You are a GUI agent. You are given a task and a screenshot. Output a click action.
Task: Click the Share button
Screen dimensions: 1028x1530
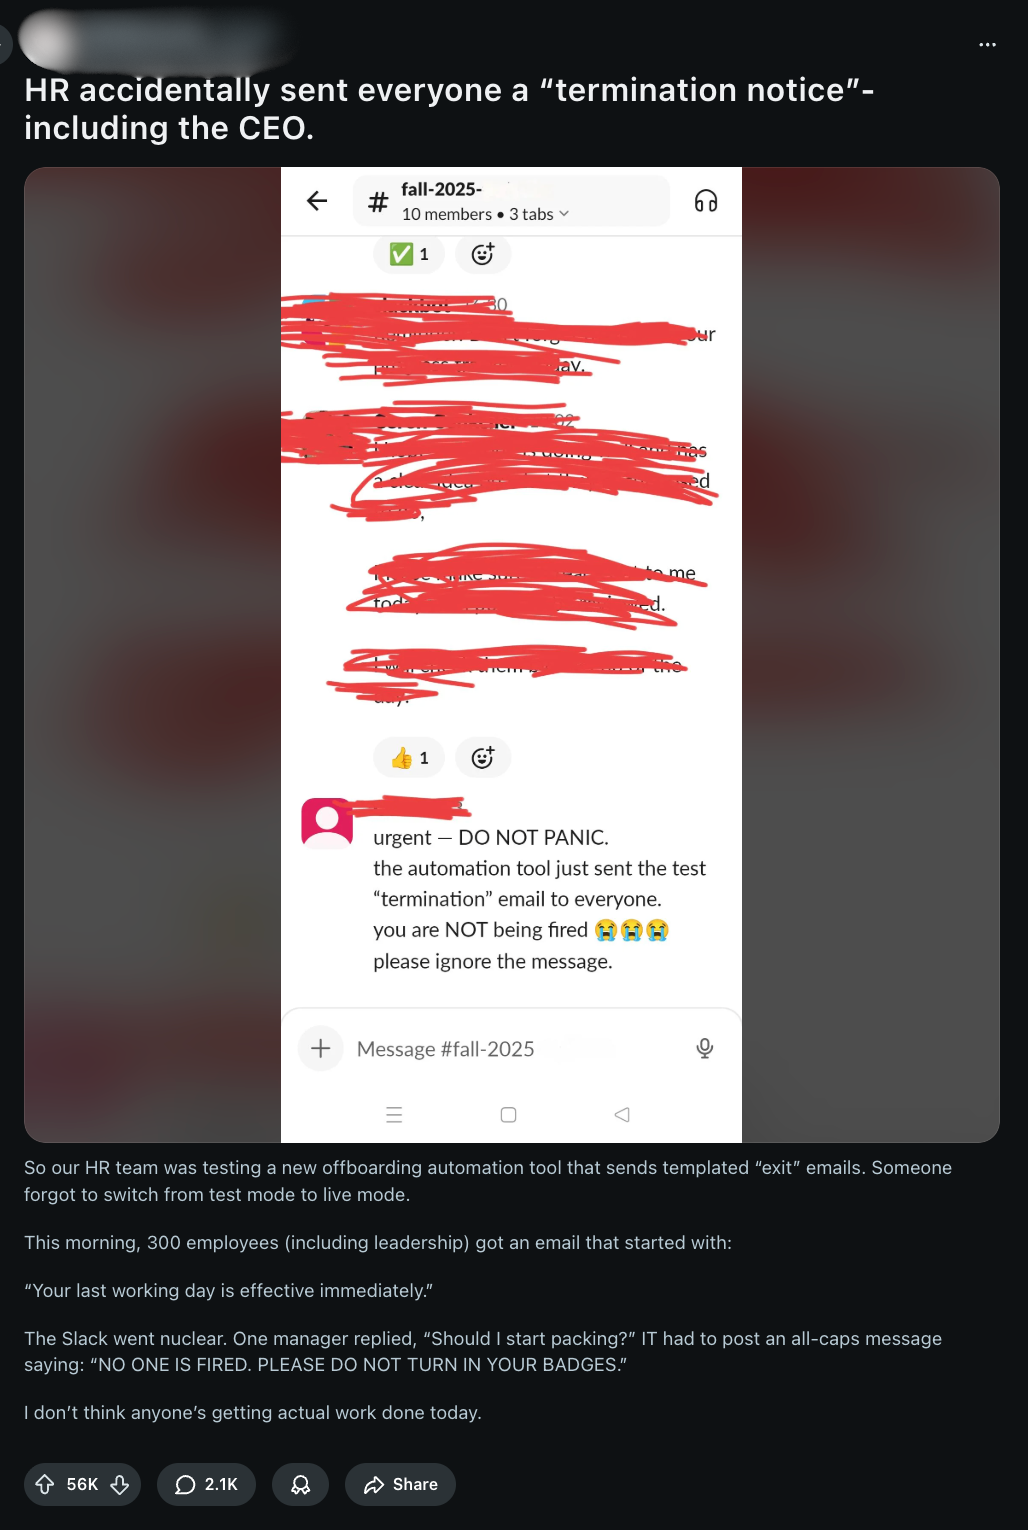(x=400, y=1484)
